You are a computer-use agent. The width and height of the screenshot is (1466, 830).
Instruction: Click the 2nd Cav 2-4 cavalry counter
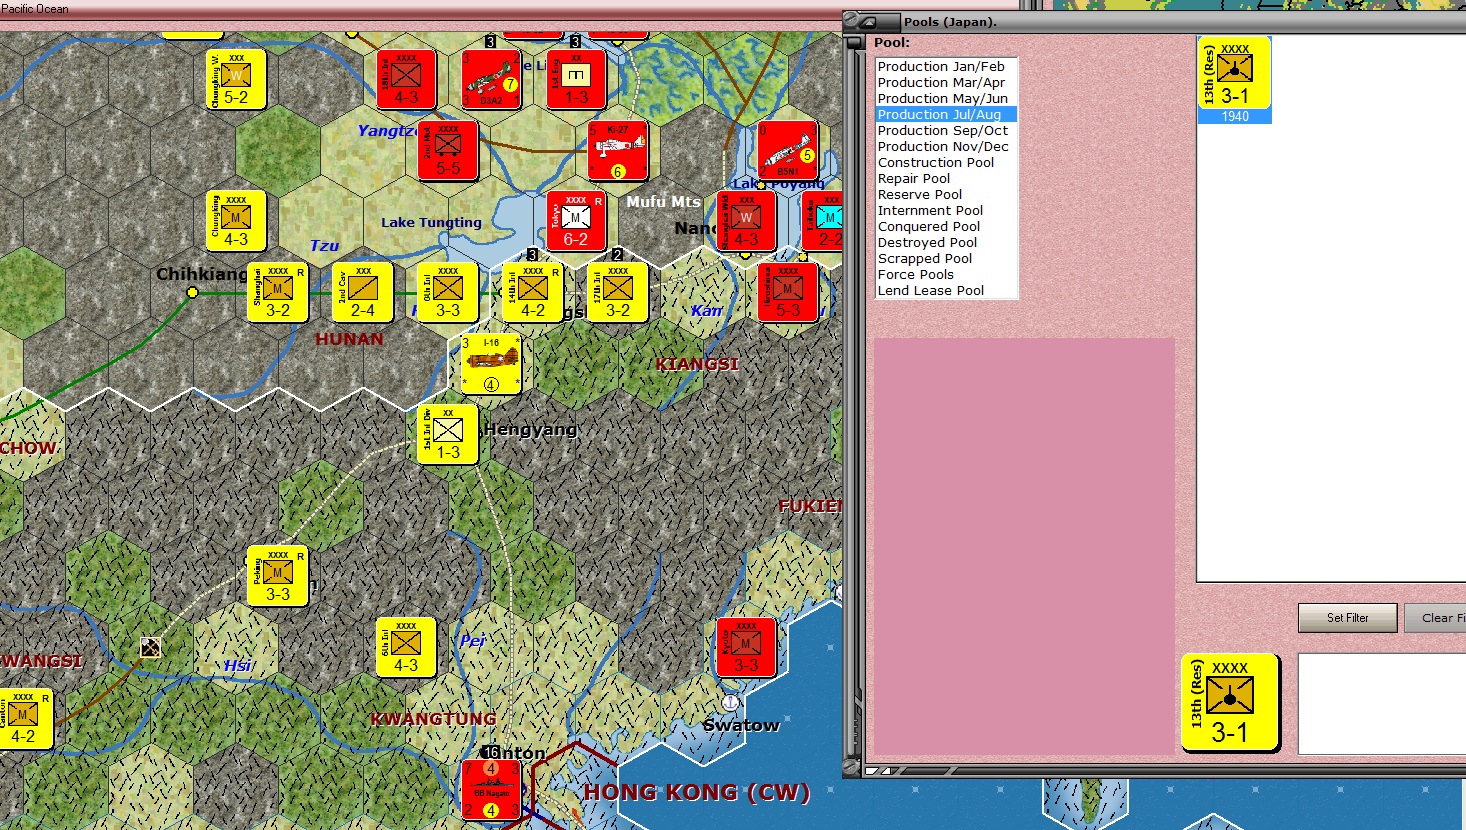click(362, 293)
